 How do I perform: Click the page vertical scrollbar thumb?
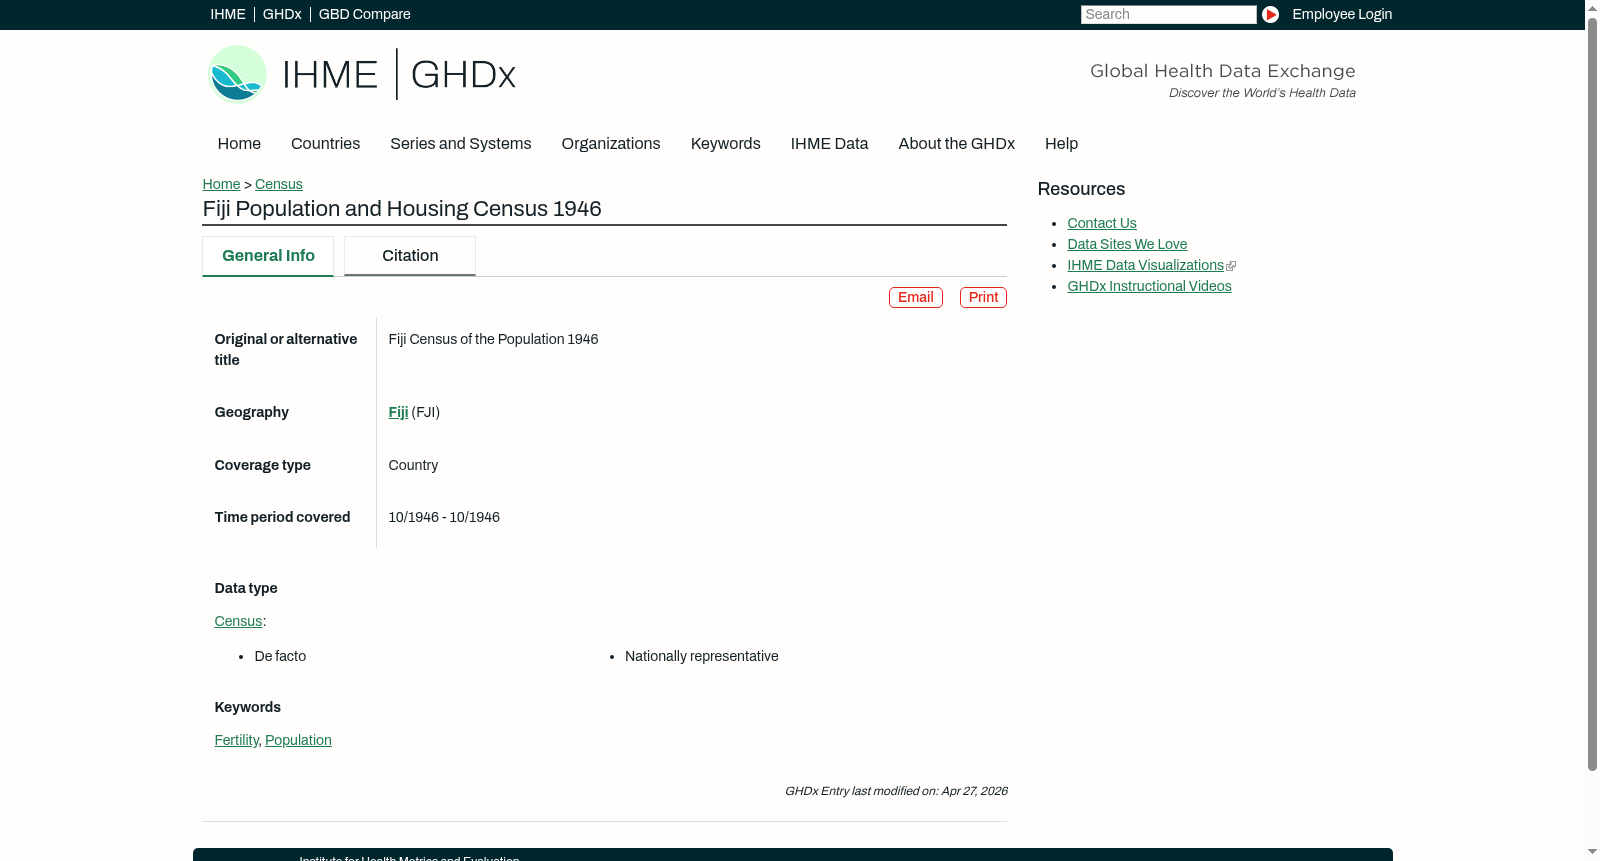point(1592,394)
